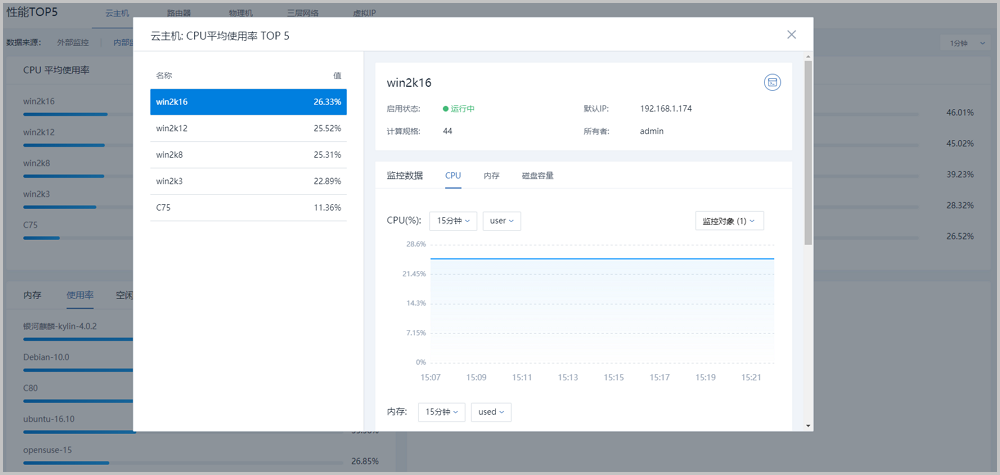Close the CPU TOP 5 dialog
Image resolution: width=1000 pixels, height=475 pixels.
(x=791, y=34)
